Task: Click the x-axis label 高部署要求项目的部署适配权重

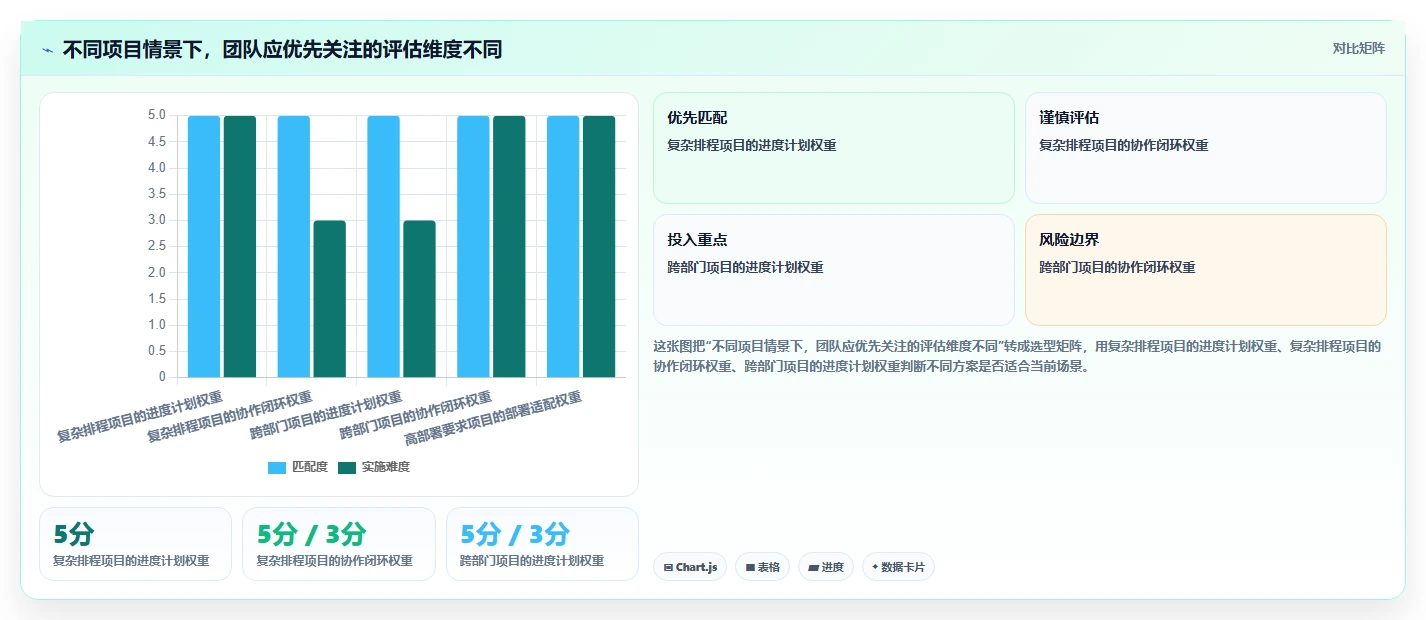Action: (x=494, y=418)
